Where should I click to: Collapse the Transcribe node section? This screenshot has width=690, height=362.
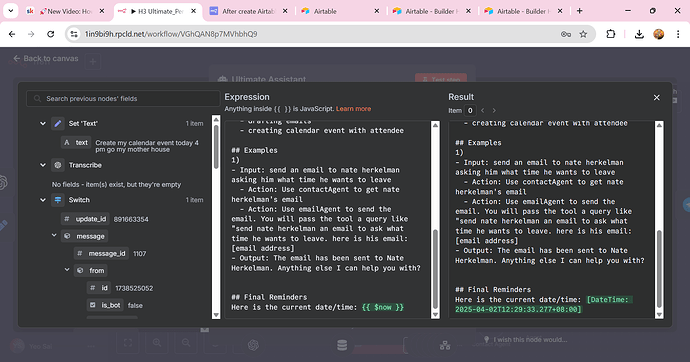point(43,165)
